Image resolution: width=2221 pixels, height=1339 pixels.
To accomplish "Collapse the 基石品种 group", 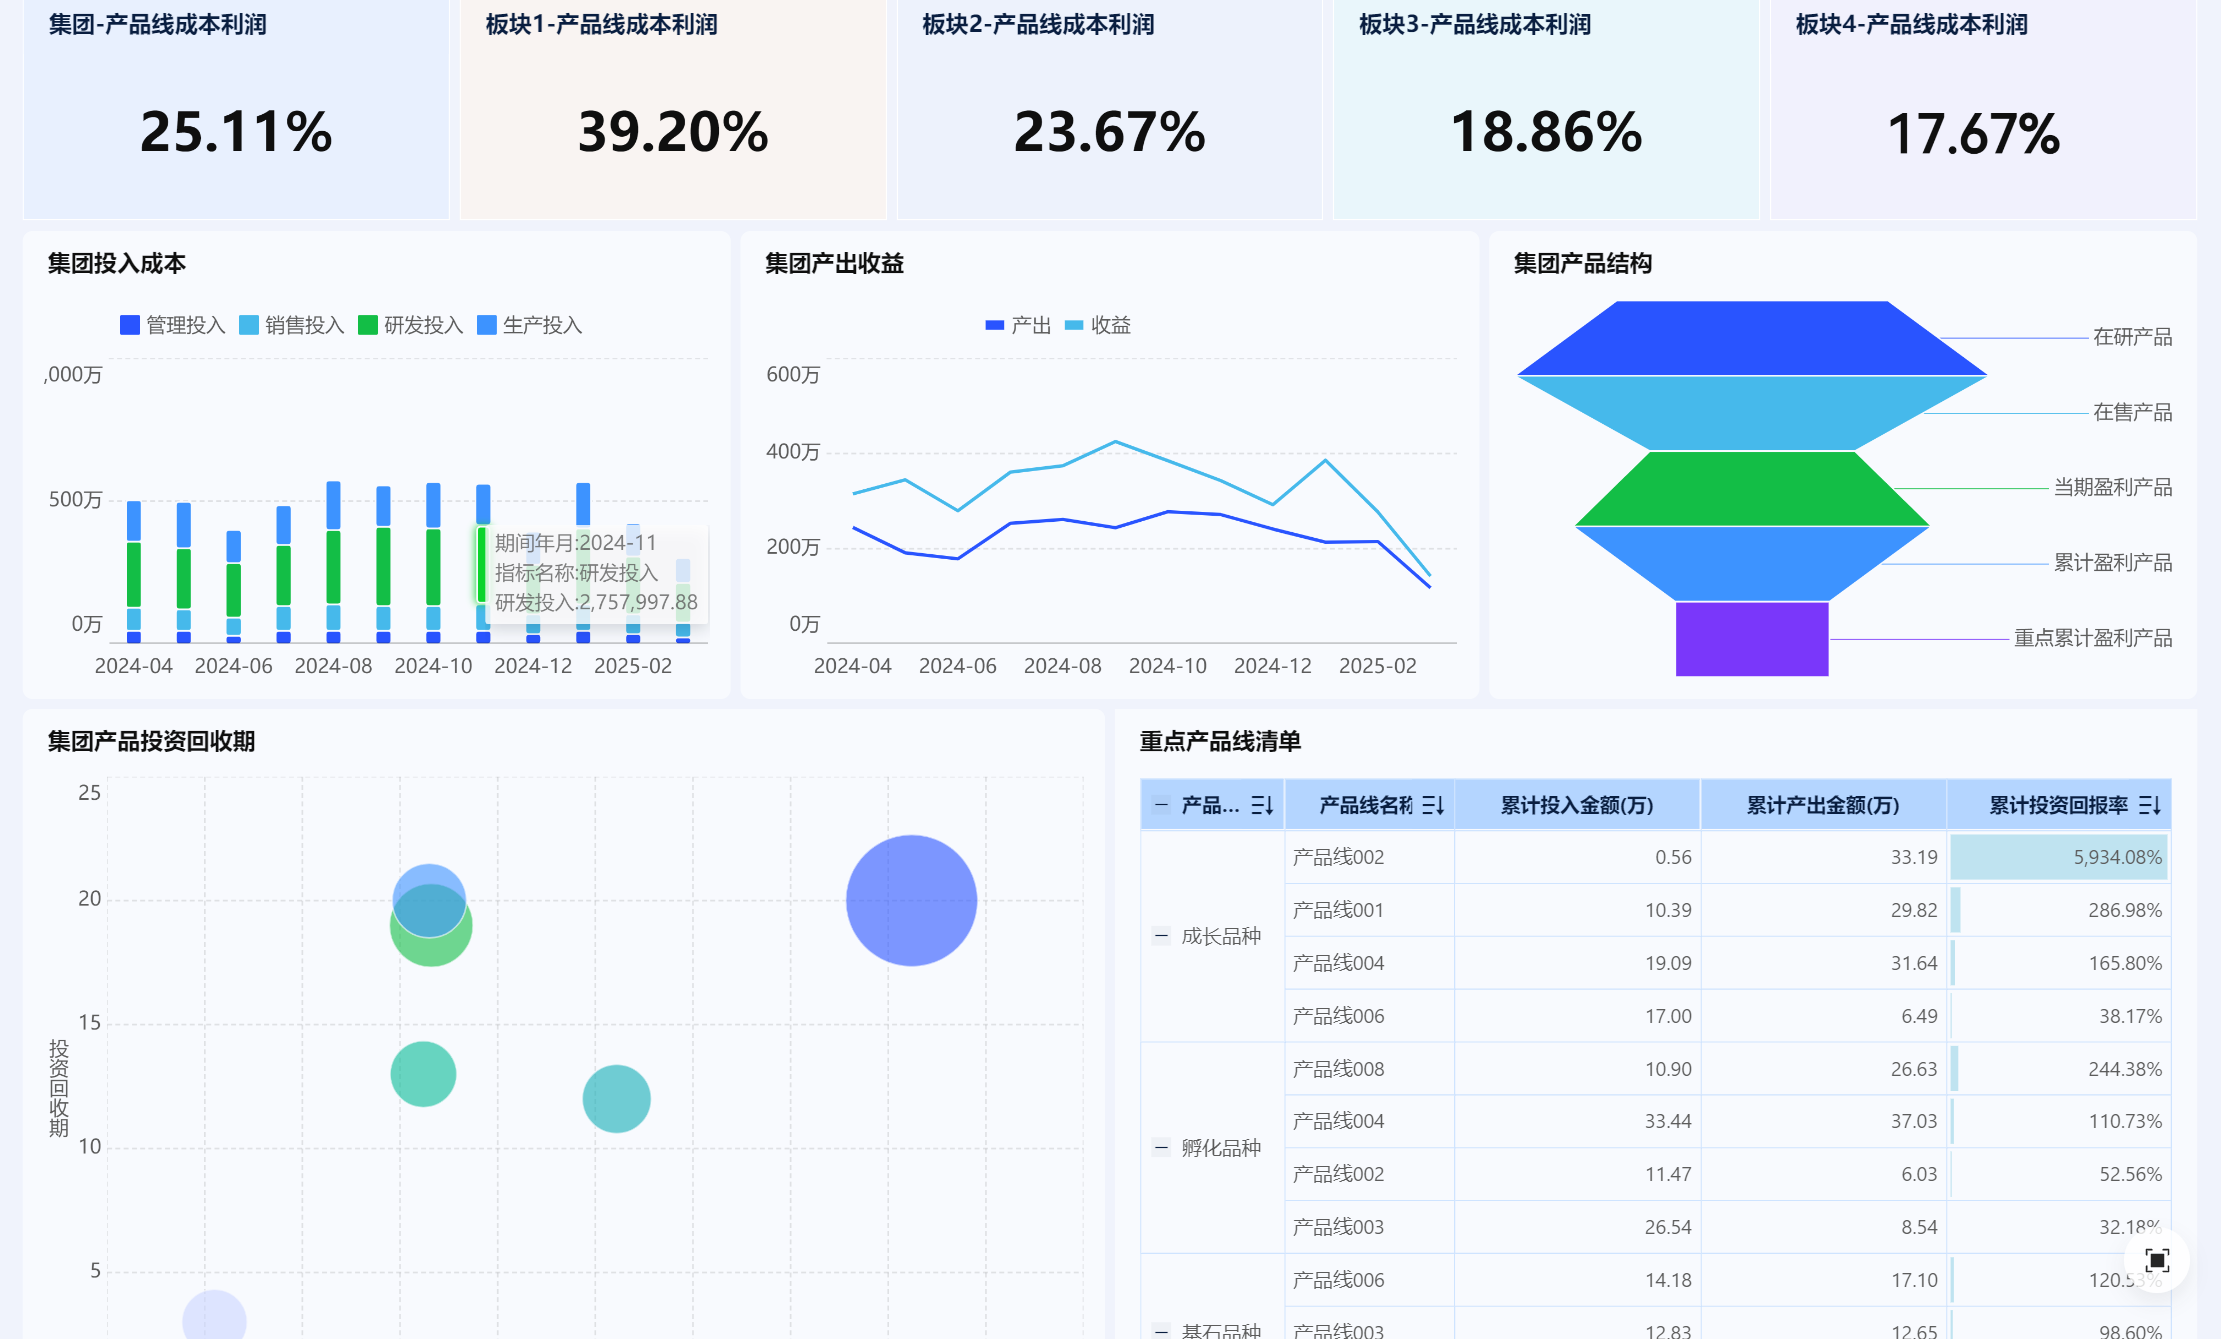I will 1161,1330.
